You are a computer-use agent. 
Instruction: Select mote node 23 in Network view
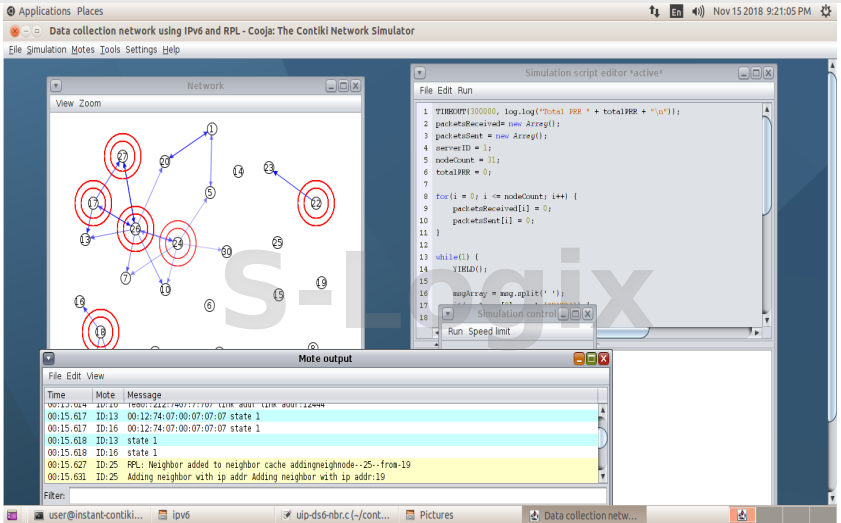pyautogui.click(x=269, y=168)
